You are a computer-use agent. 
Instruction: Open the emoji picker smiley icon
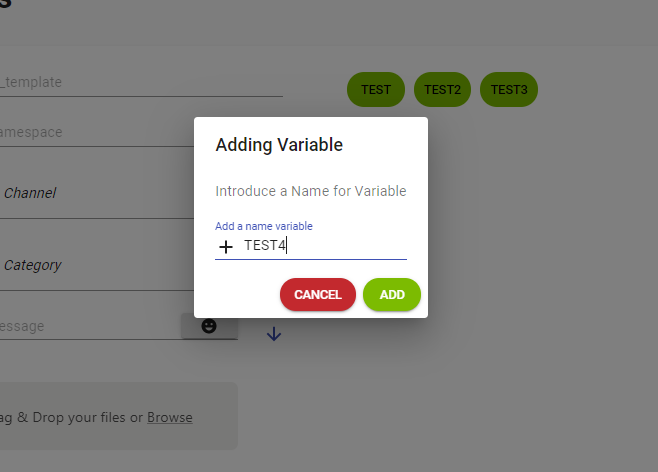click(x=209, y=326)
